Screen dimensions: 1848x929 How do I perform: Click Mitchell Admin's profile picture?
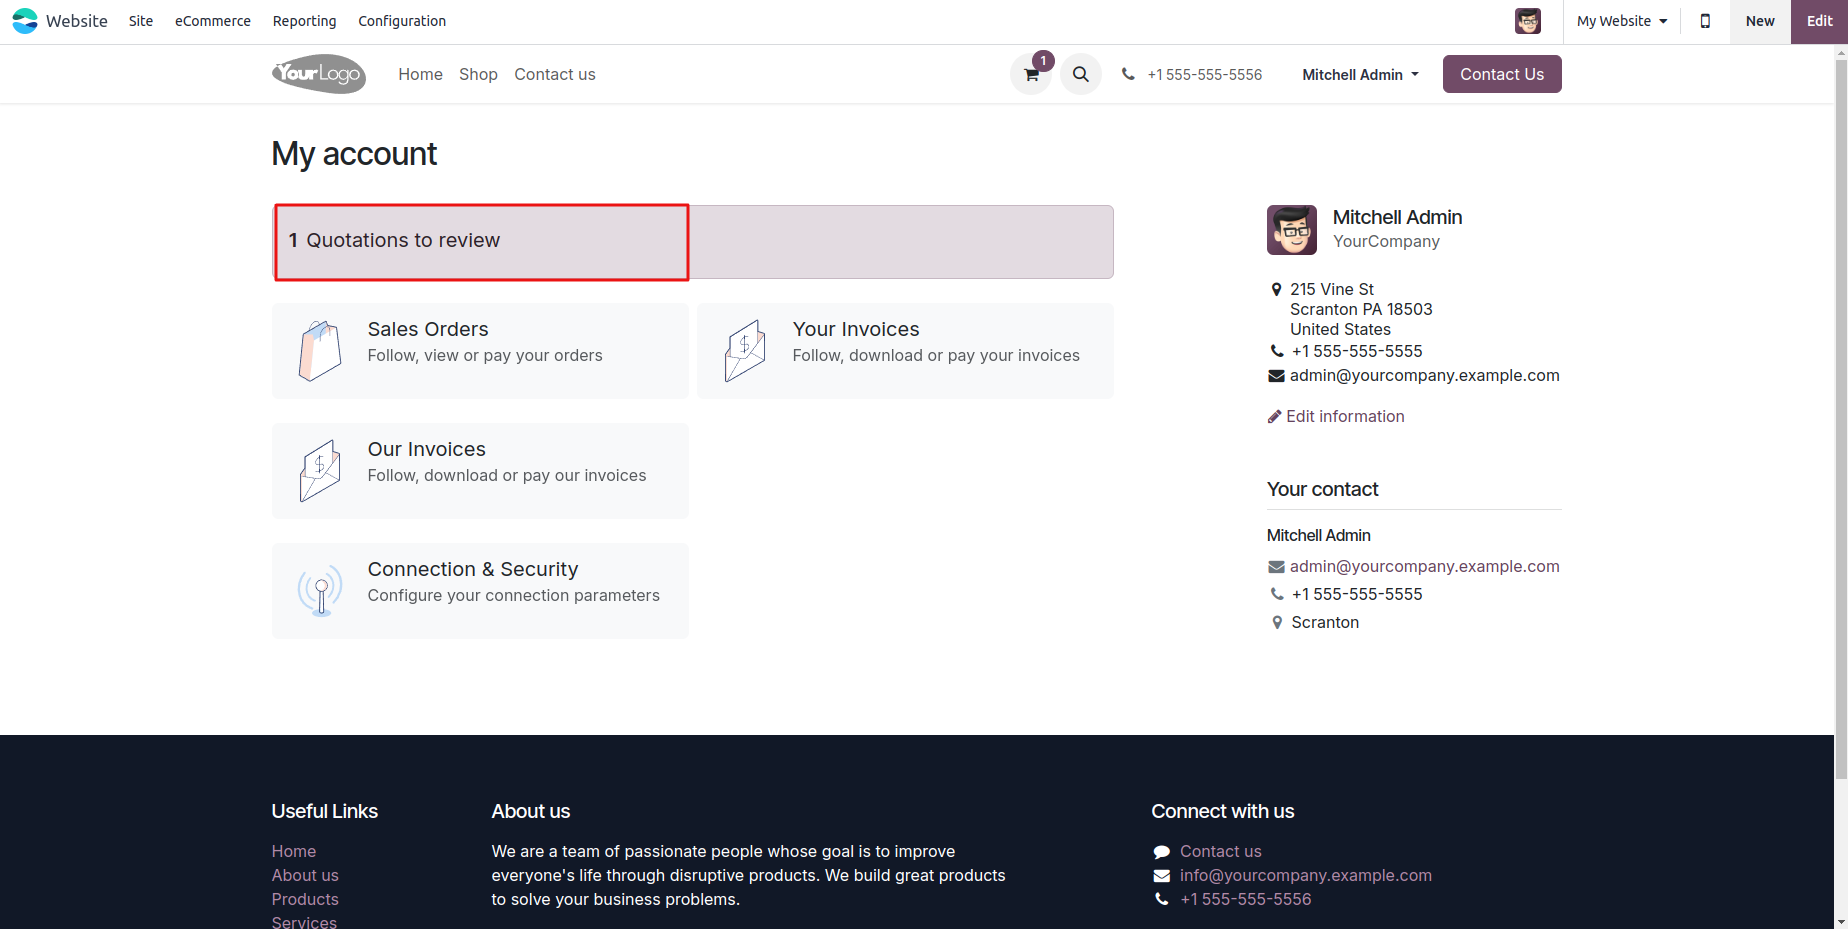1291,230
